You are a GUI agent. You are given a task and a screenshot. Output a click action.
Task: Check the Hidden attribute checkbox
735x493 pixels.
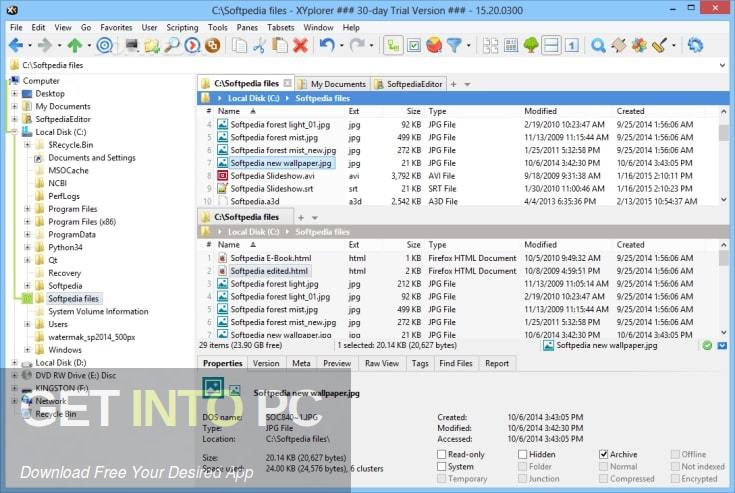[523, 454]
